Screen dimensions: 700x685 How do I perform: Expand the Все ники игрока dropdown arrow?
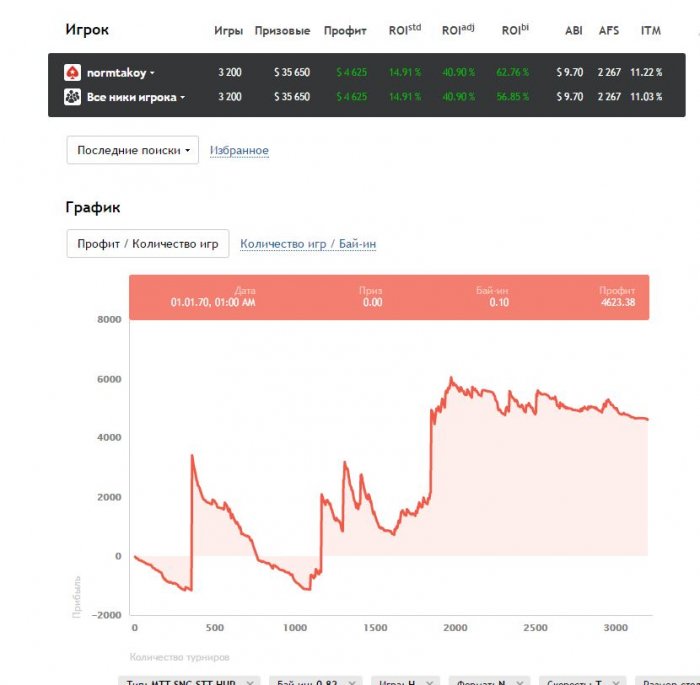(182, 98)
